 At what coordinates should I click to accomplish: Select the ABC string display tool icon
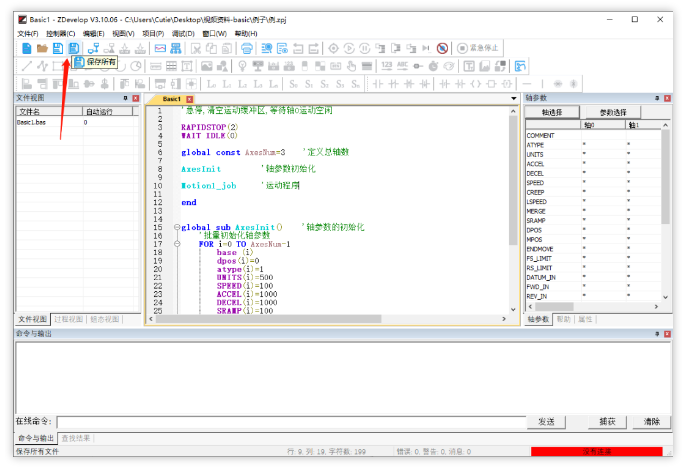402,66
